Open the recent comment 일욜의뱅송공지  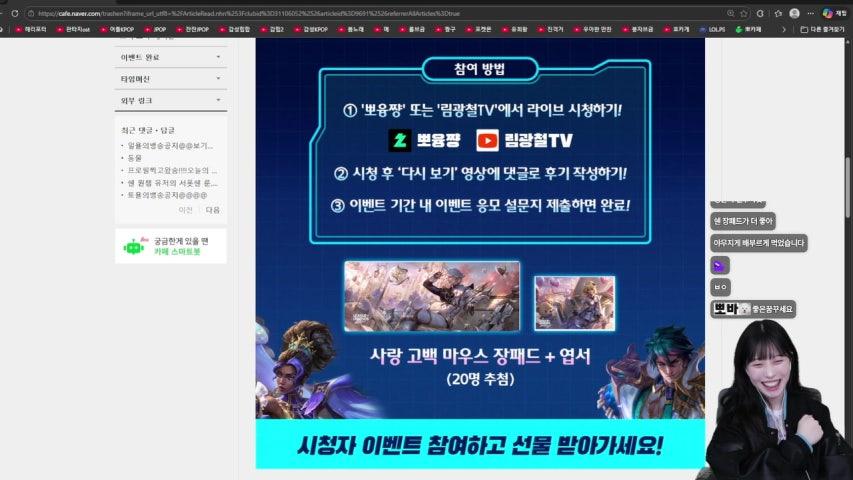(x=170, y=146)
